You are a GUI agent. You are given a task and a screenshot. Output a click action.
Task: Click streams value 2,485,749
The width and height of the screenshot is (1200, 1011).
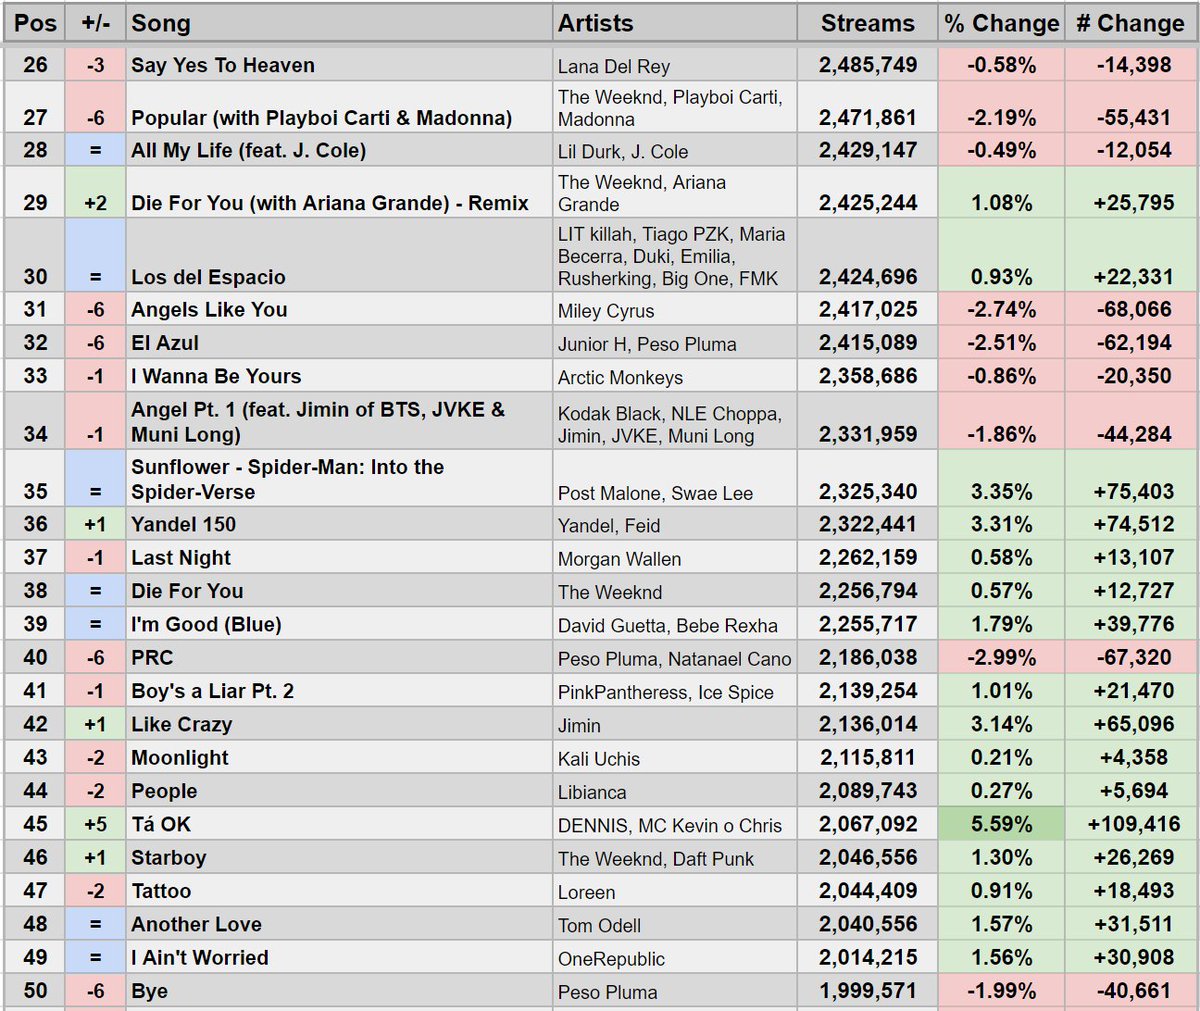[868, 65]
